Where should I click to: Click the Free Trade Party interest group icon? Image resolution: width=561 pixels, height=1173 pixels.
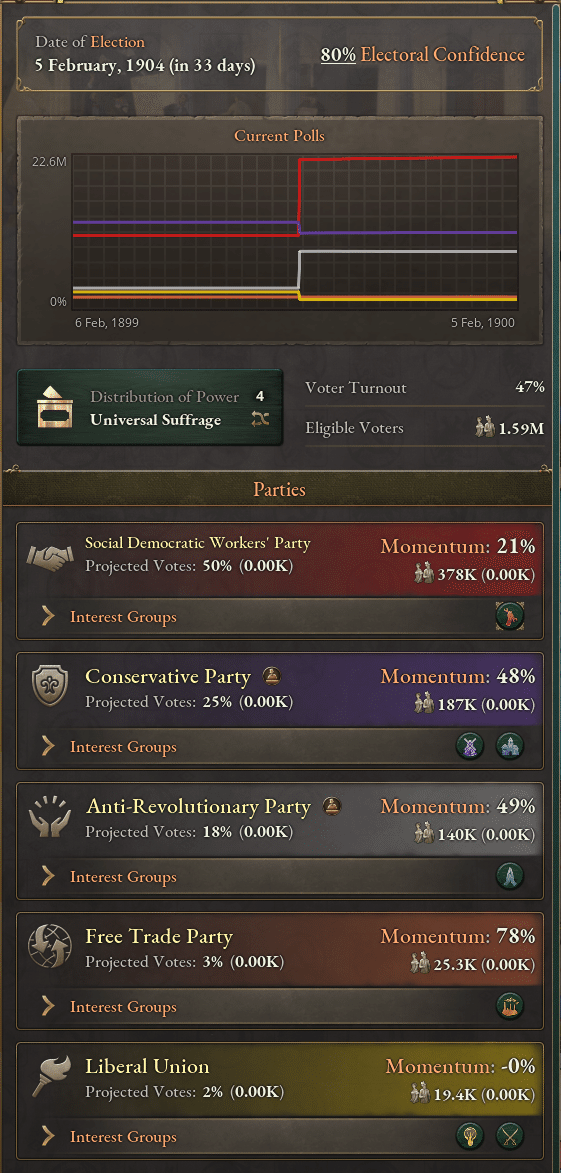(x=510, y=1006)
